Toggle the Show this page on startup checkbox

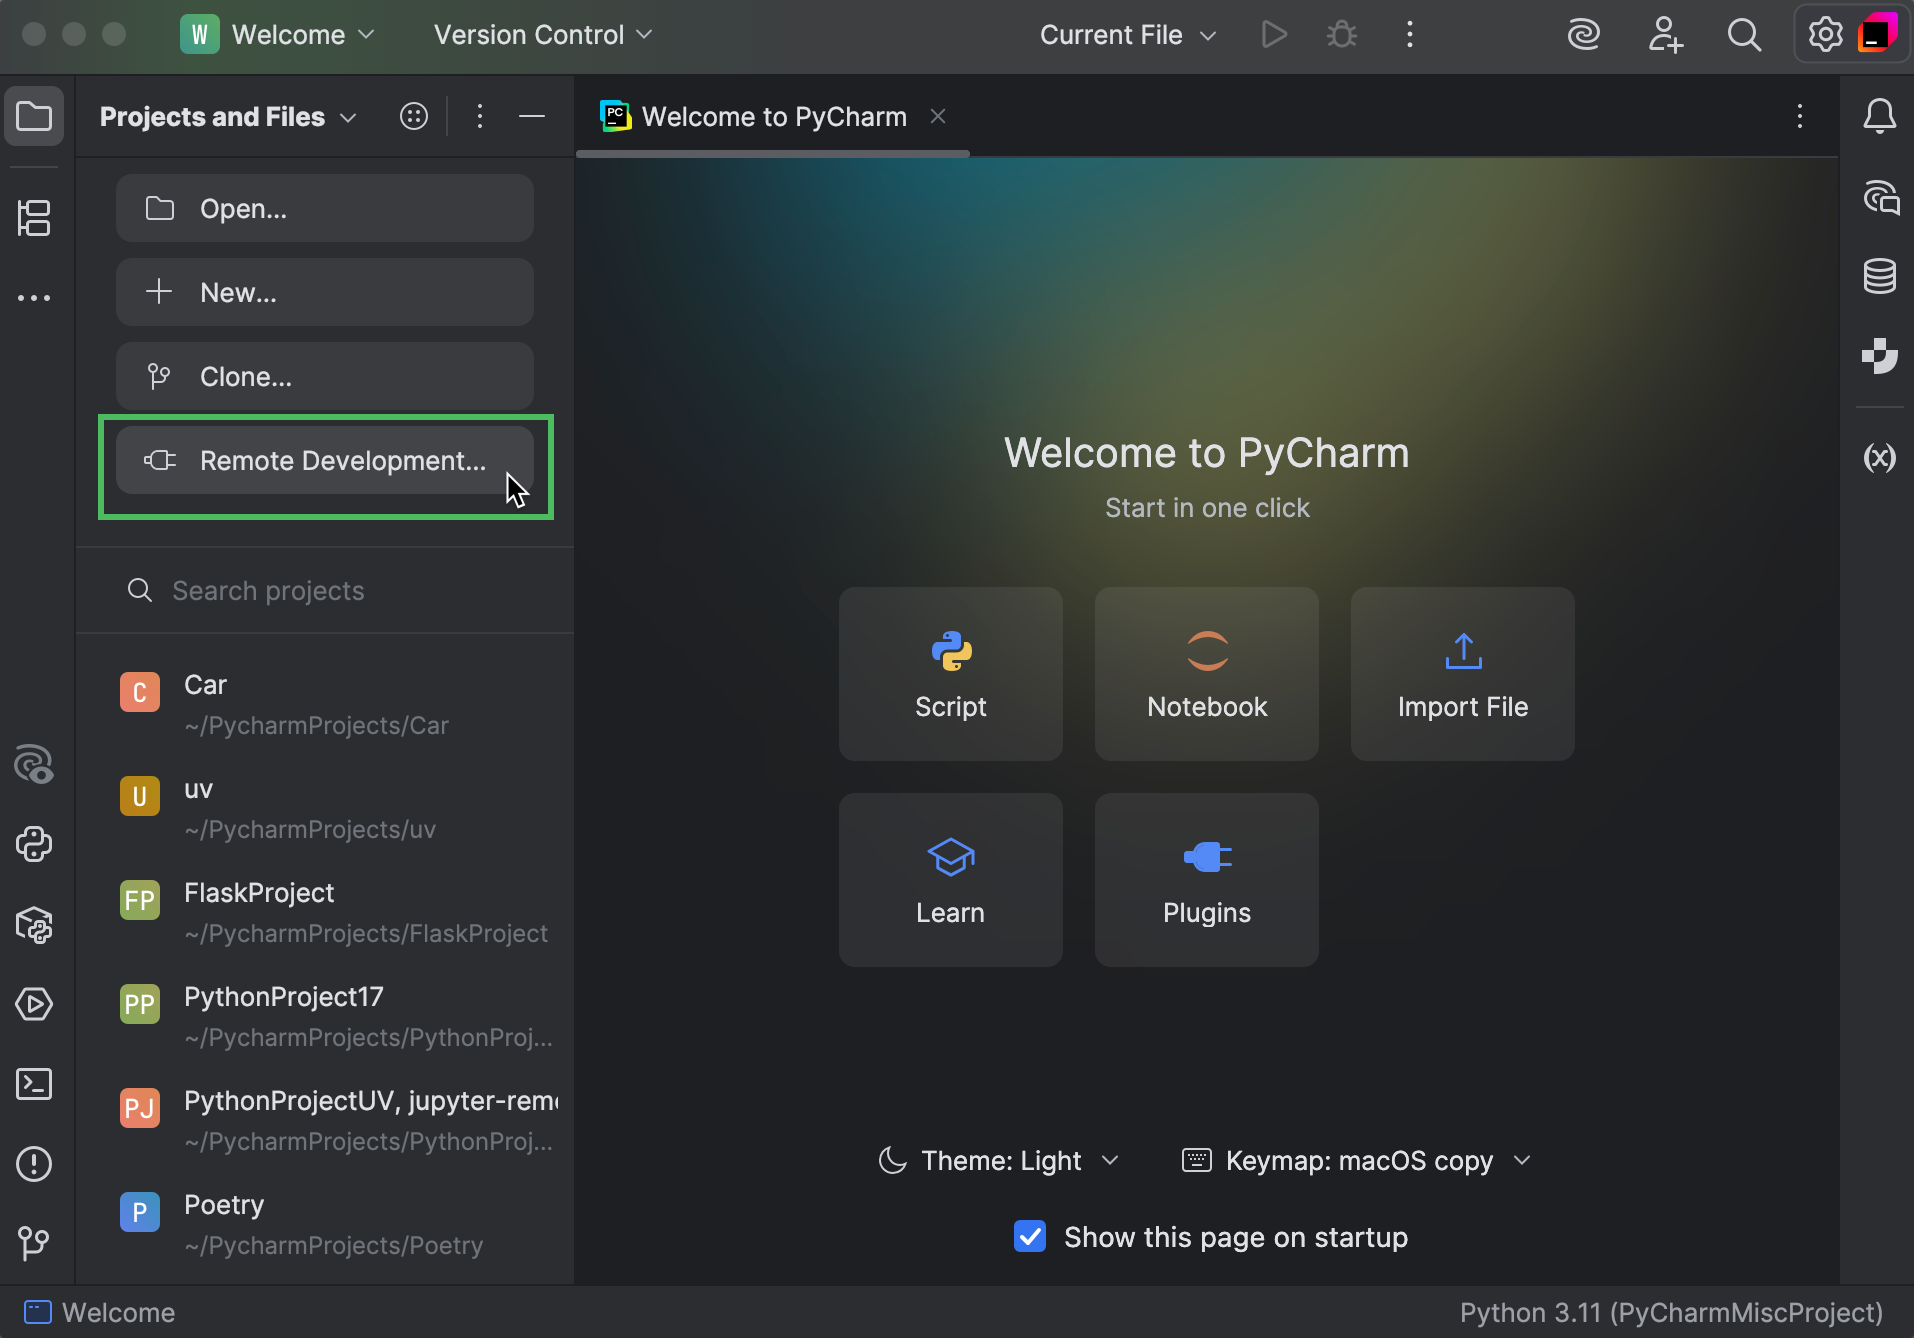(1029, 1237)
